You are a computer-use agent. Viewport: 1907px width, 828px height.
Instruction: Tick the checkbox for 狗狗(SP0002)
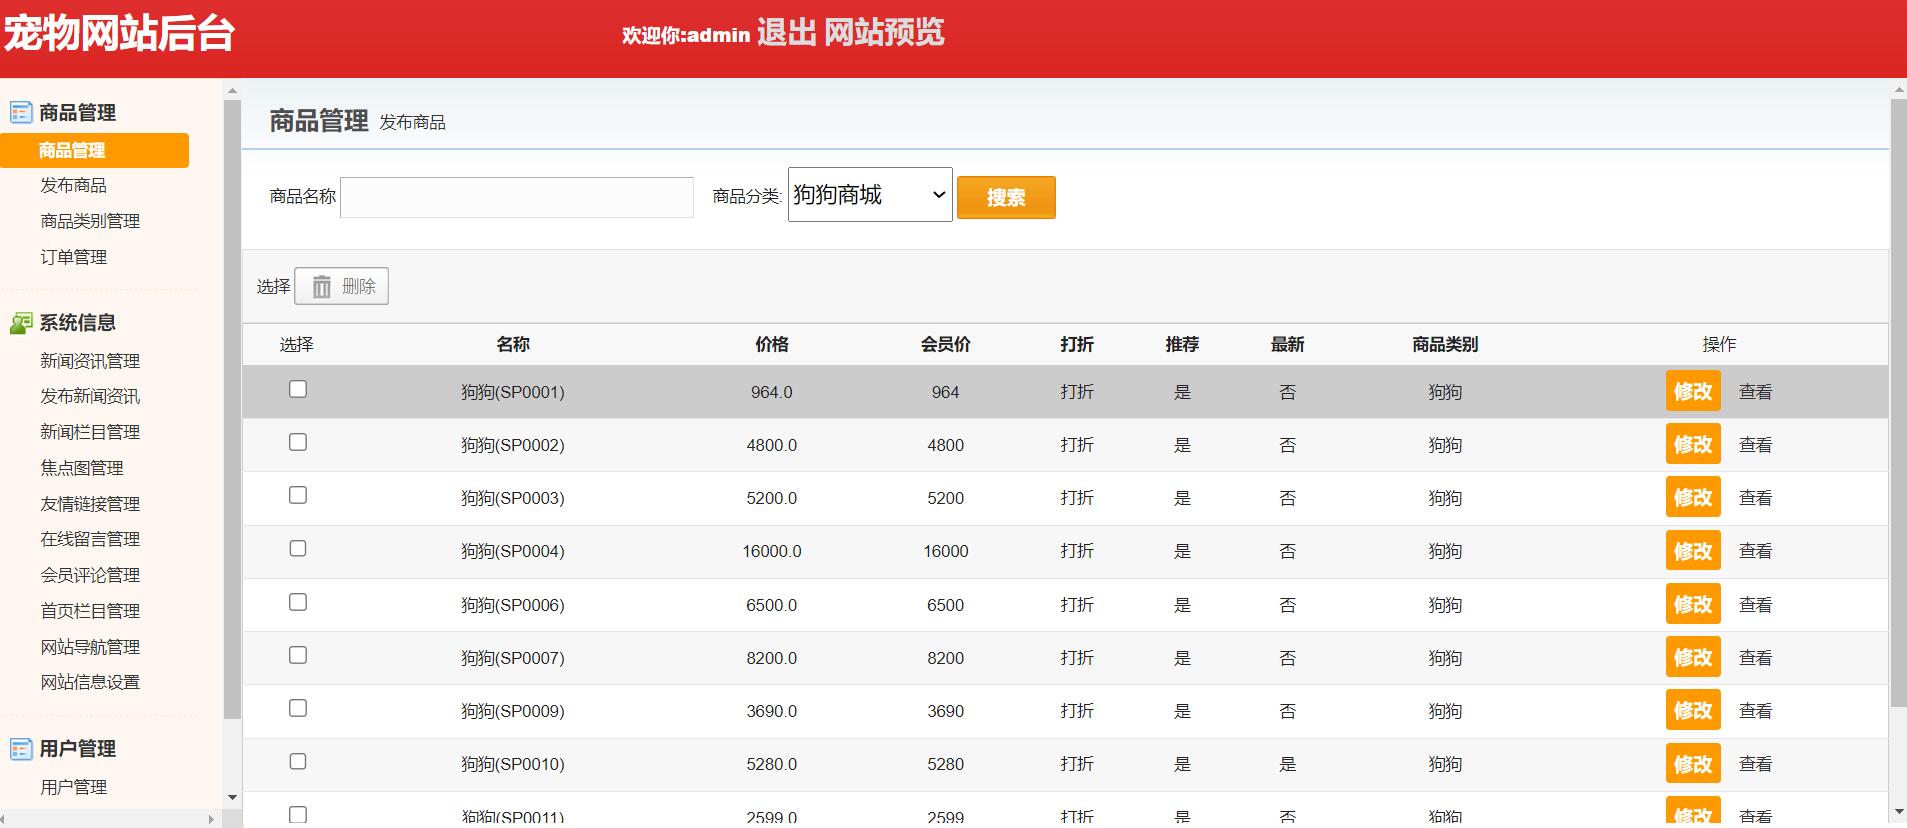point(298,442)
